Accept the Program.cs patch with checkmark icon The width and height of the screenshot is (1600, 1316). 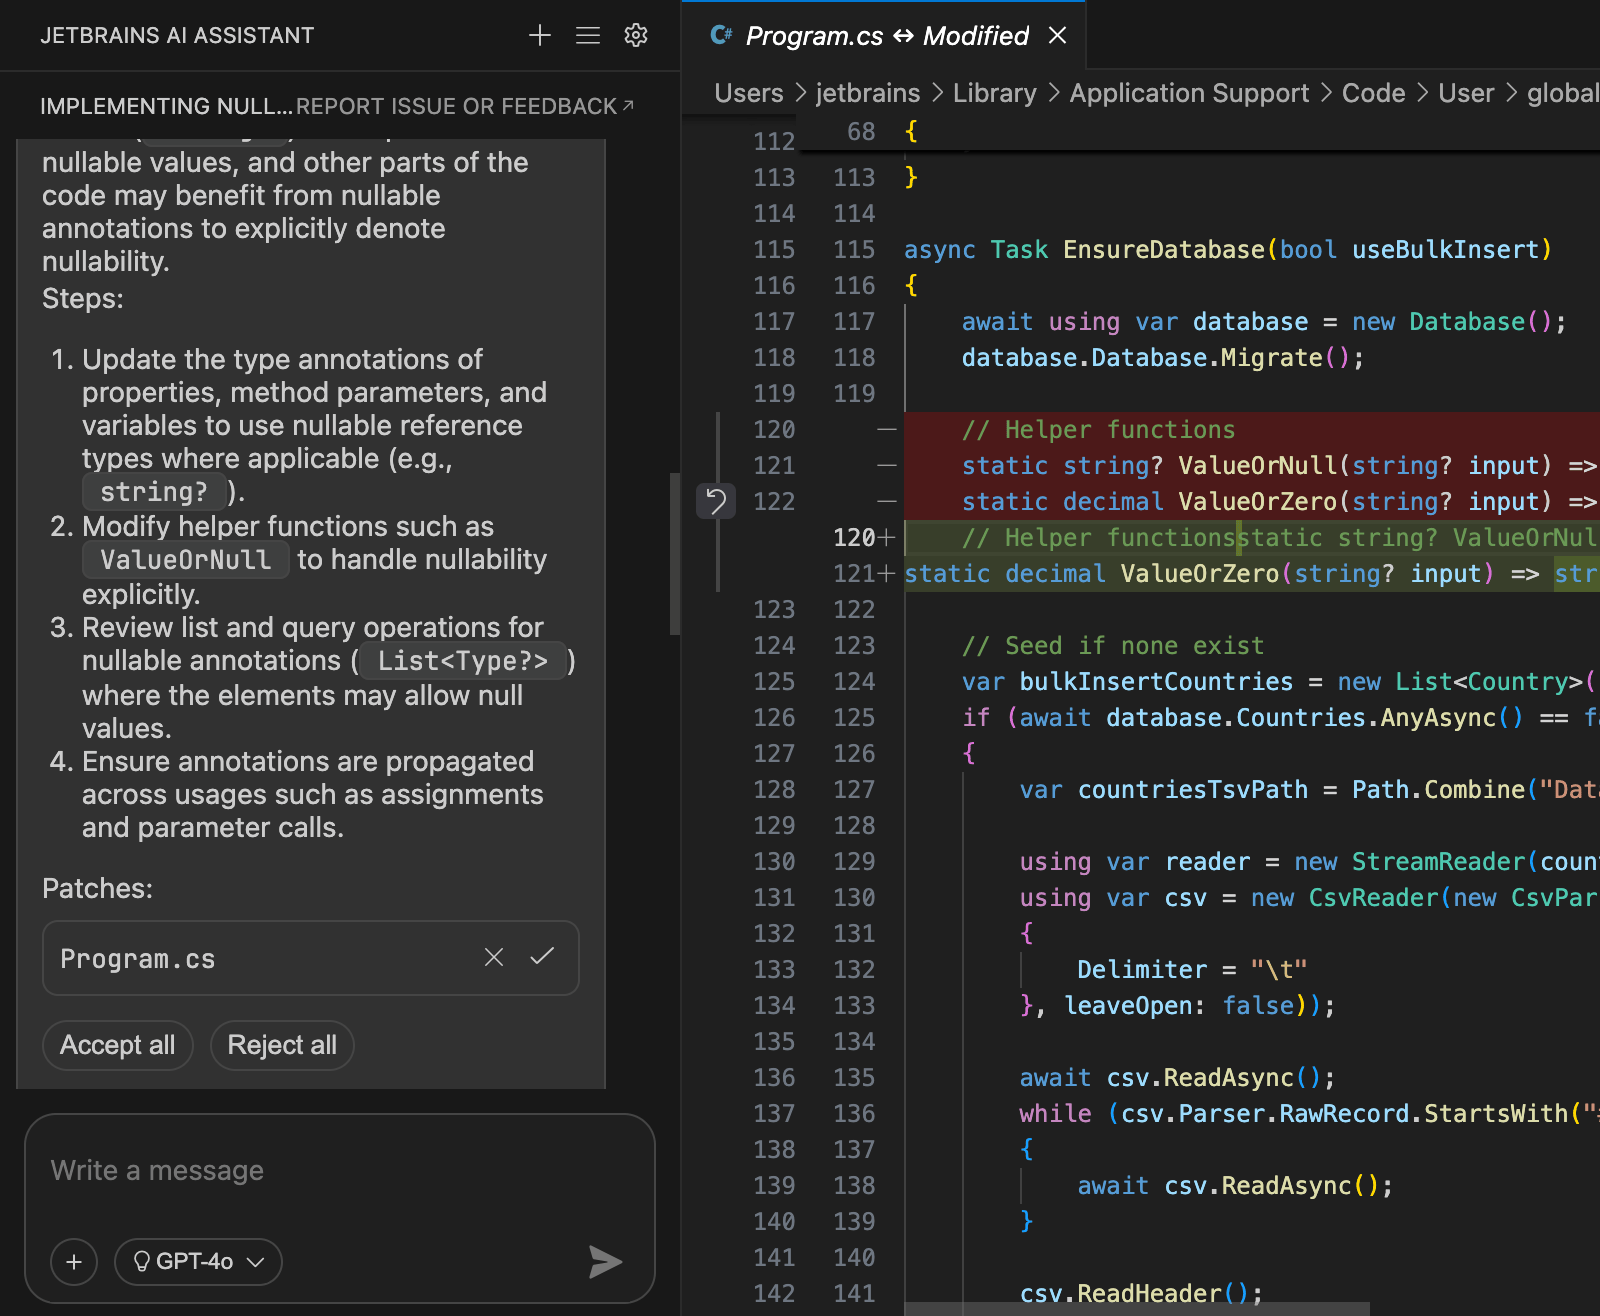tap(542, 957)
